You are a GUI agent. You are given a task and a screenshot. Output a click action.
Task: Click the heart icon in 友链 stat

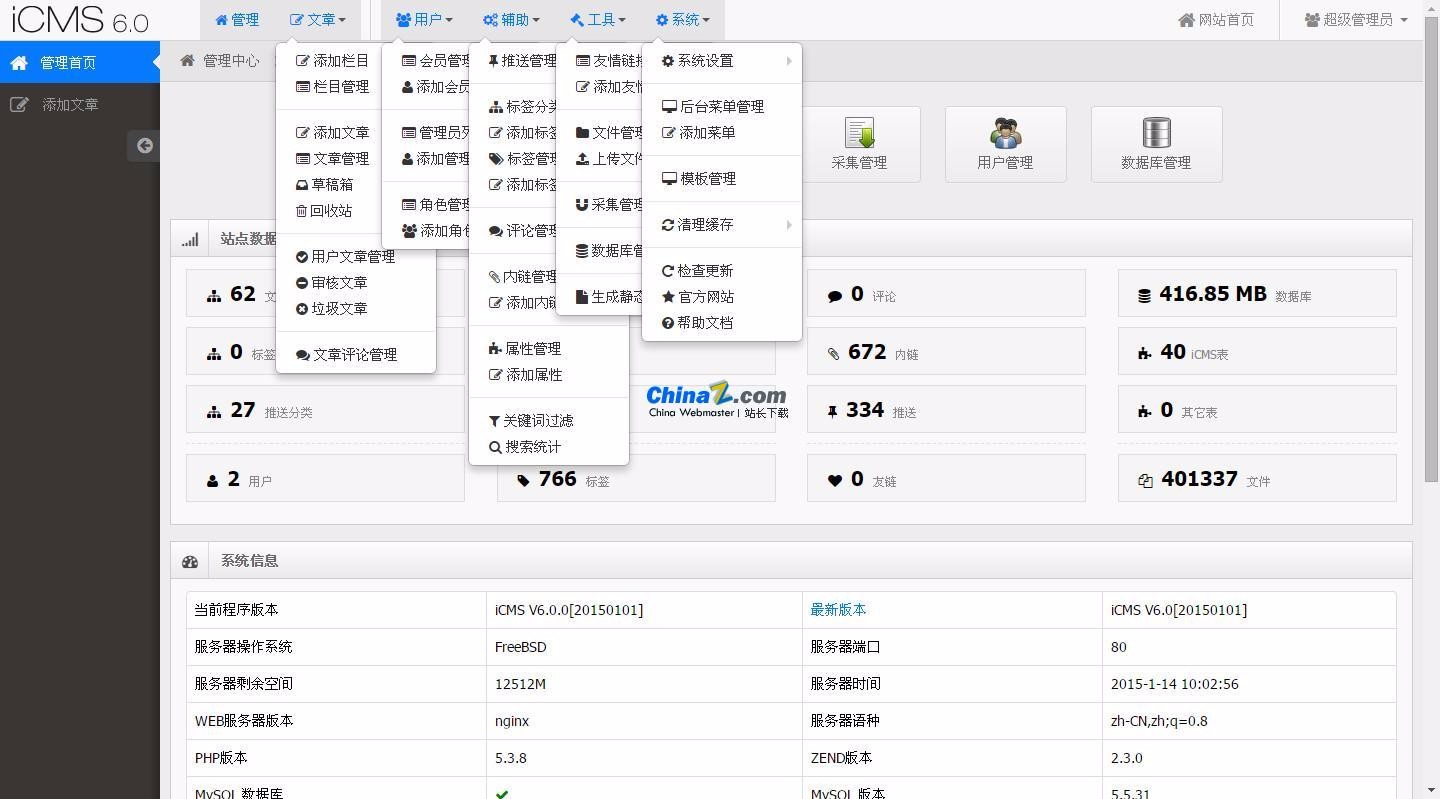(x=834, y=481)
